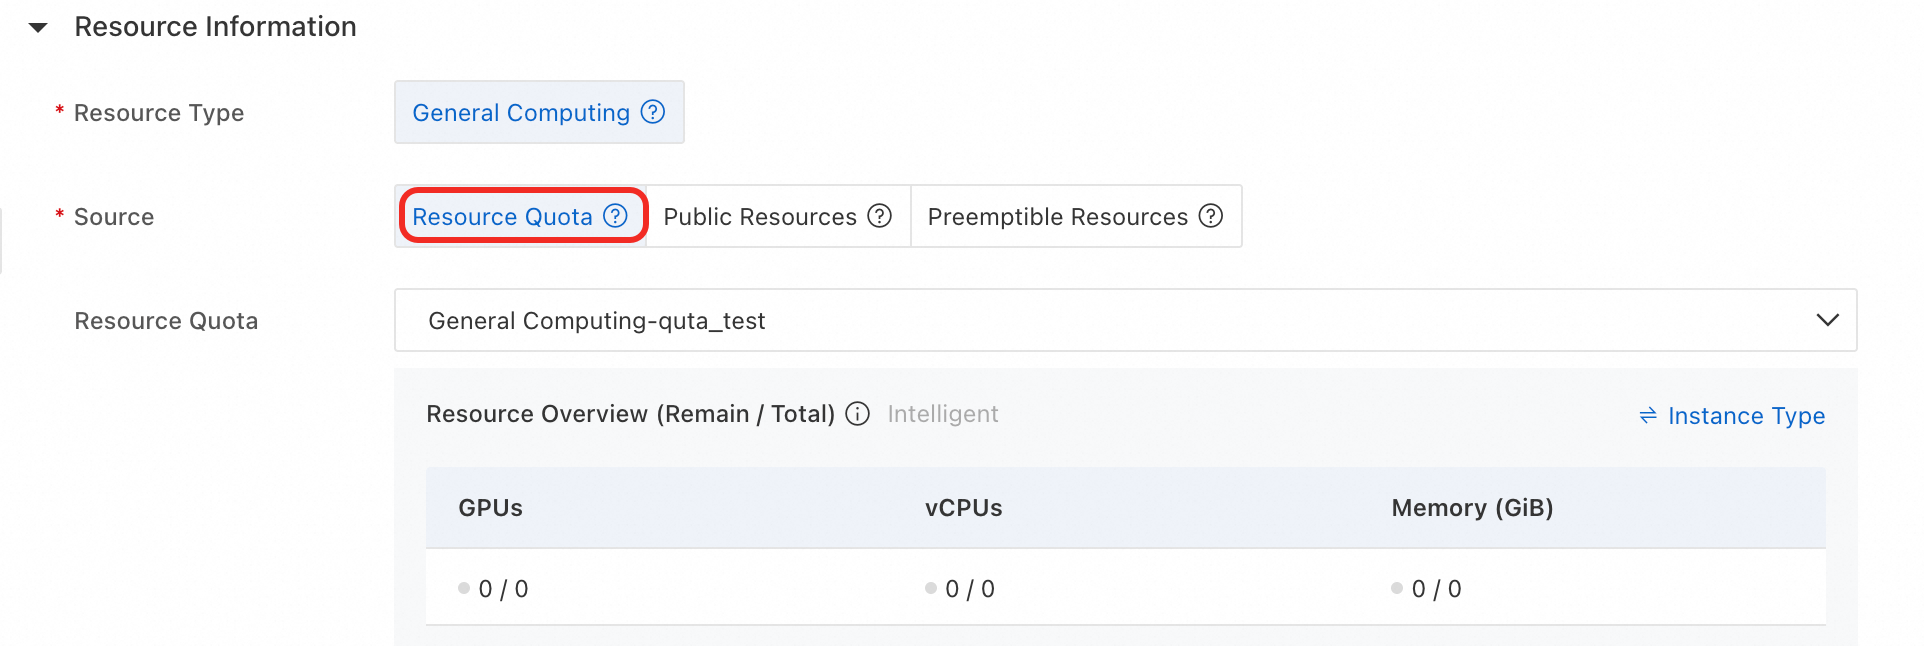Switch view to Instance Type

[1746, 416]
